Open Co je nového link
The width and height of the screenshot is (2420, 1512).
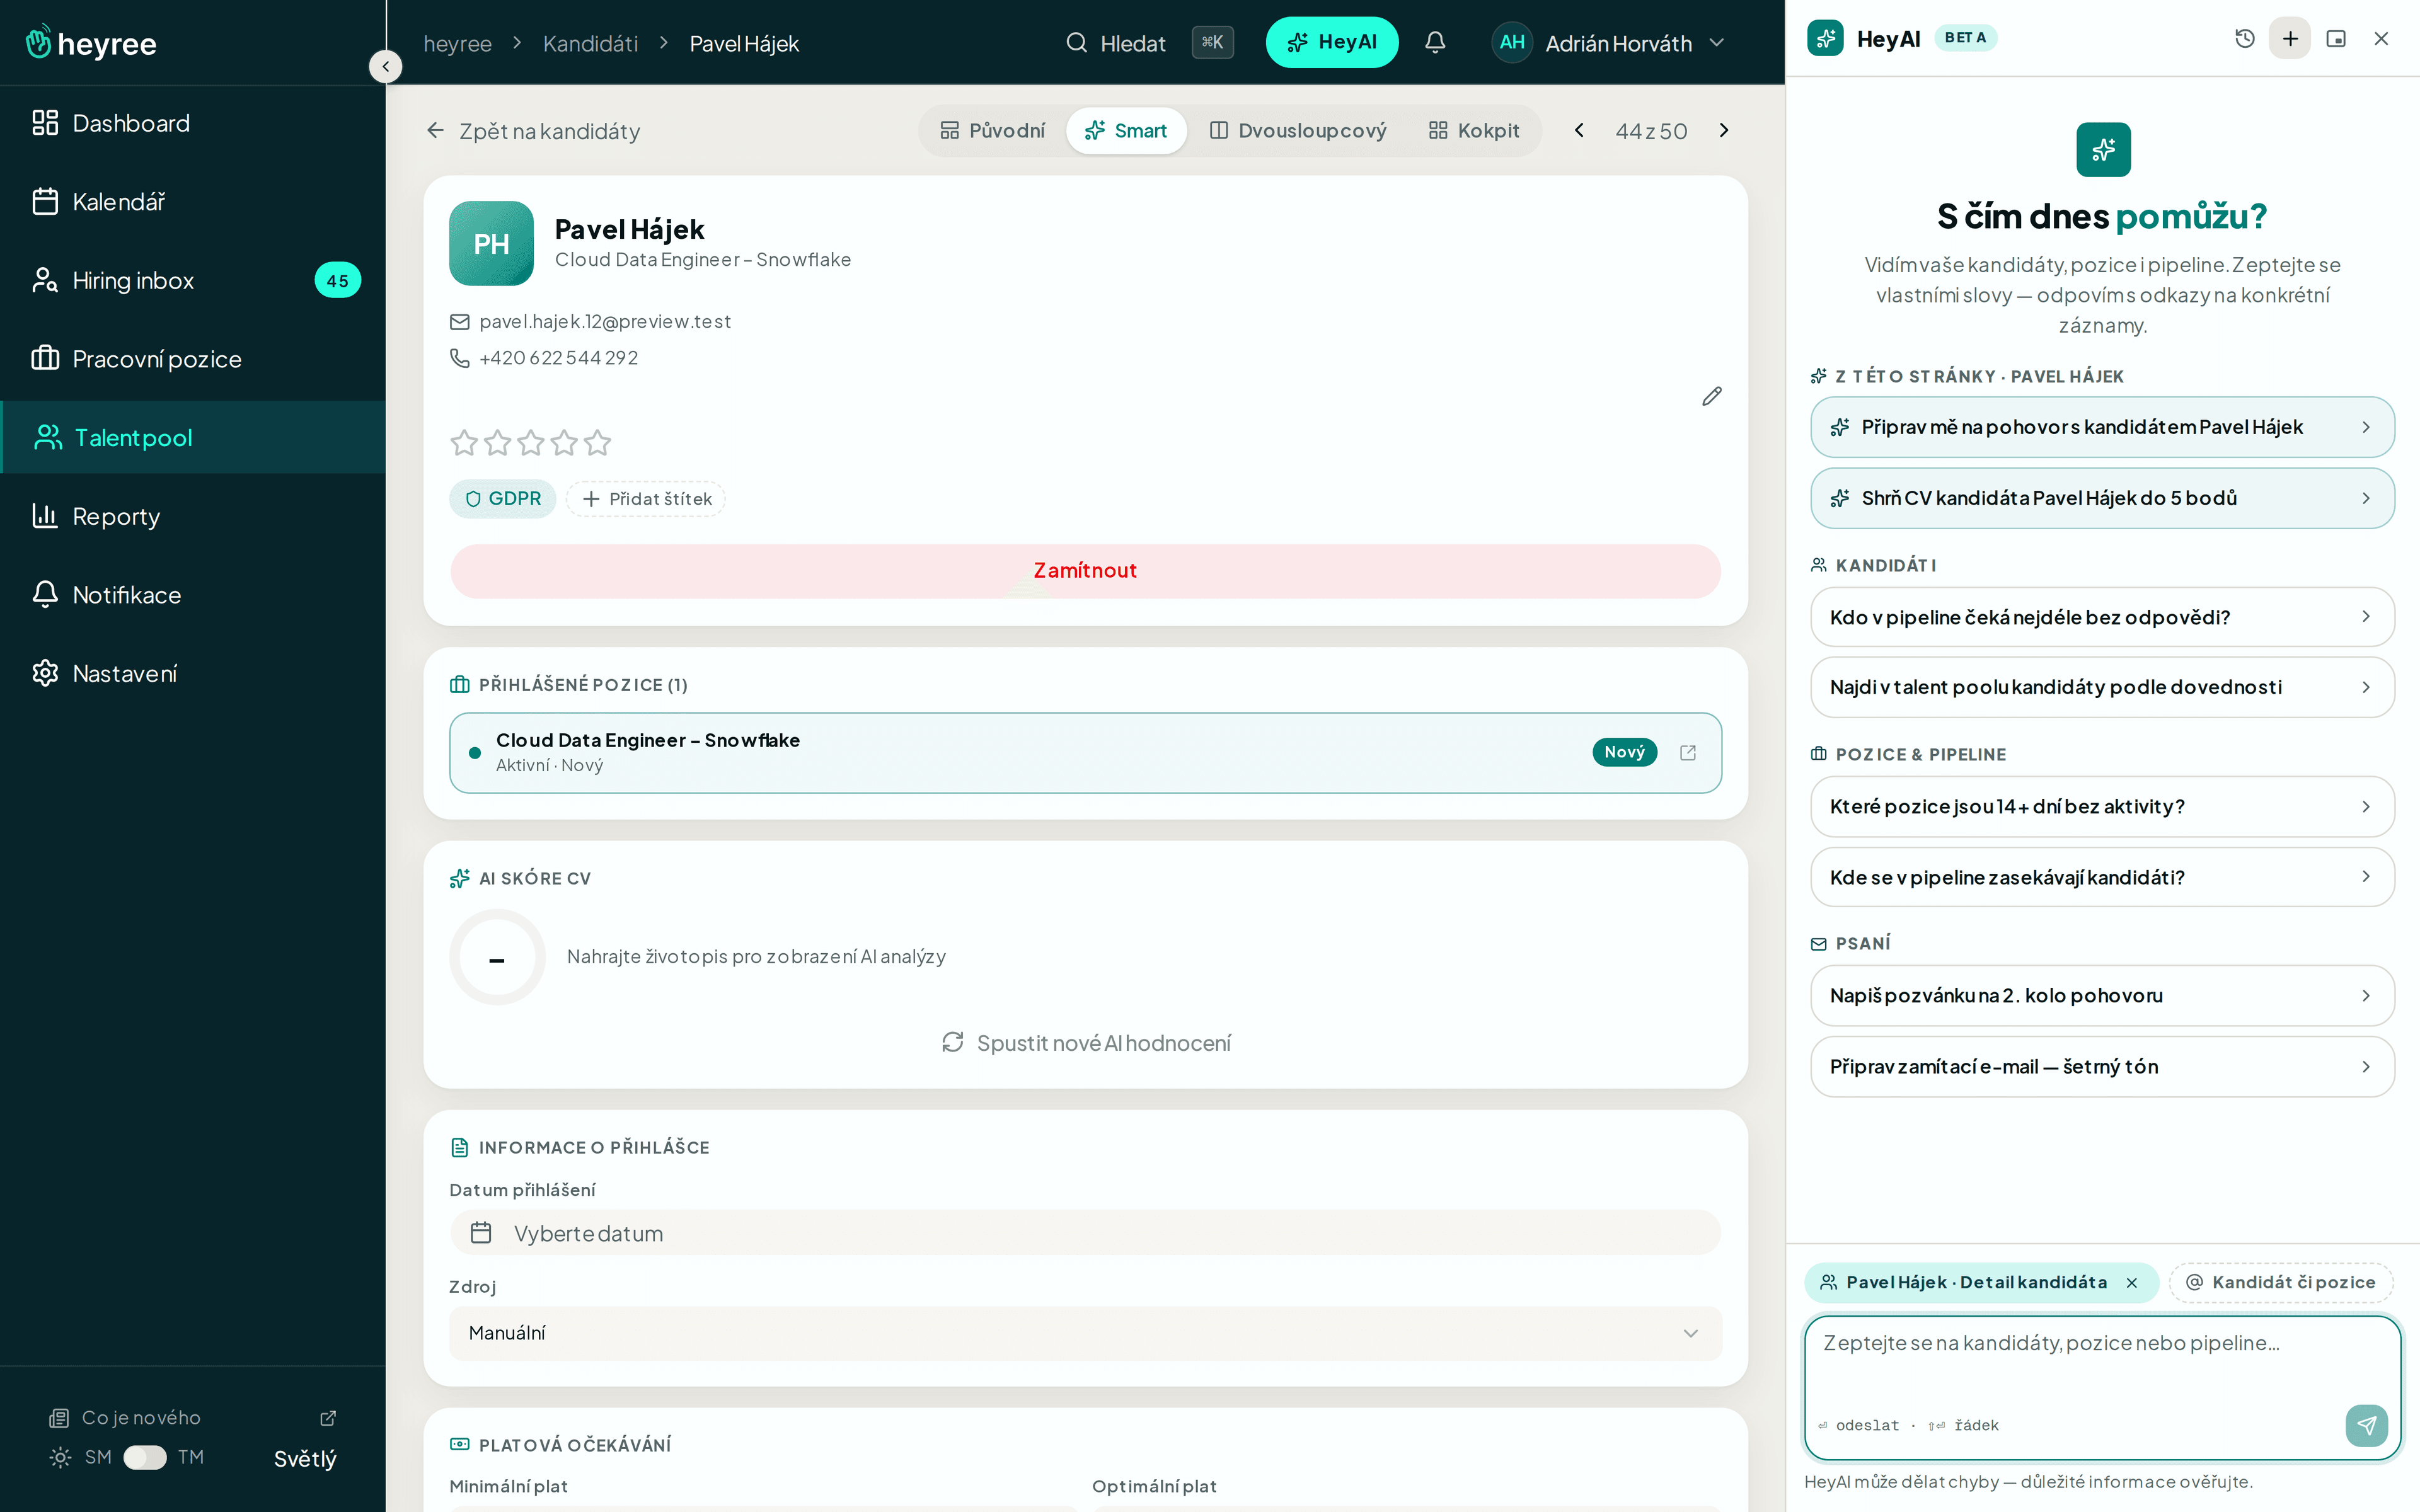tap(193, 1418)
